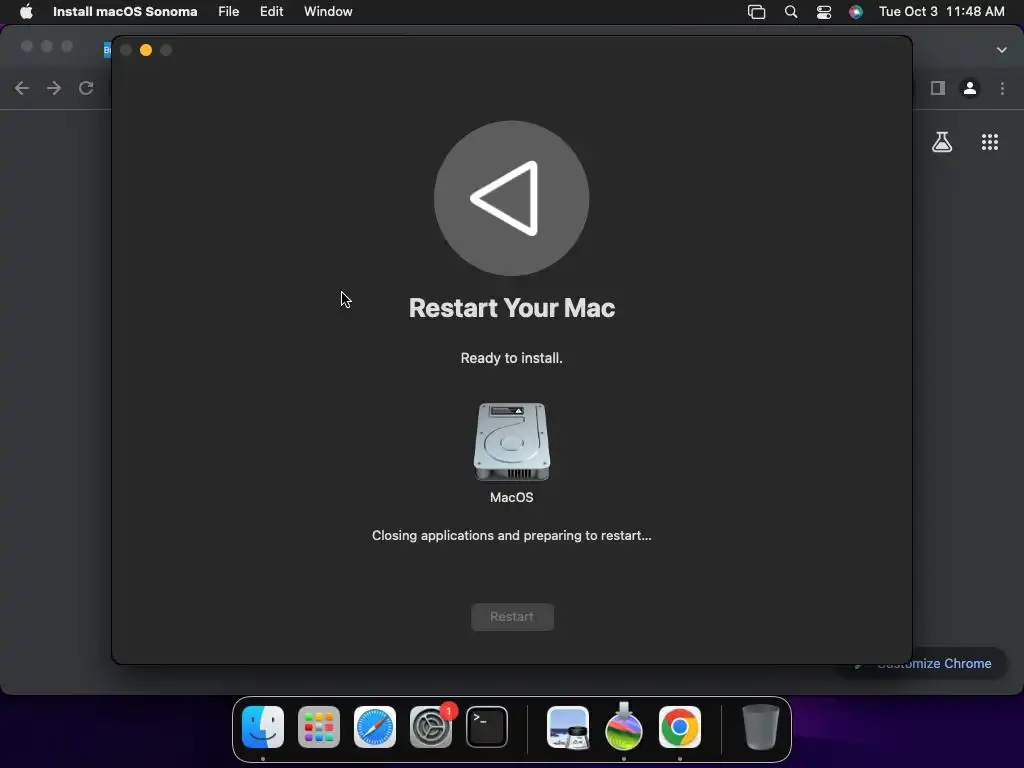The width and height of the screenshot is (1024, 768).
Task: Click the Install macOS Sonoma Dock icon
Action: click(624, 727)
